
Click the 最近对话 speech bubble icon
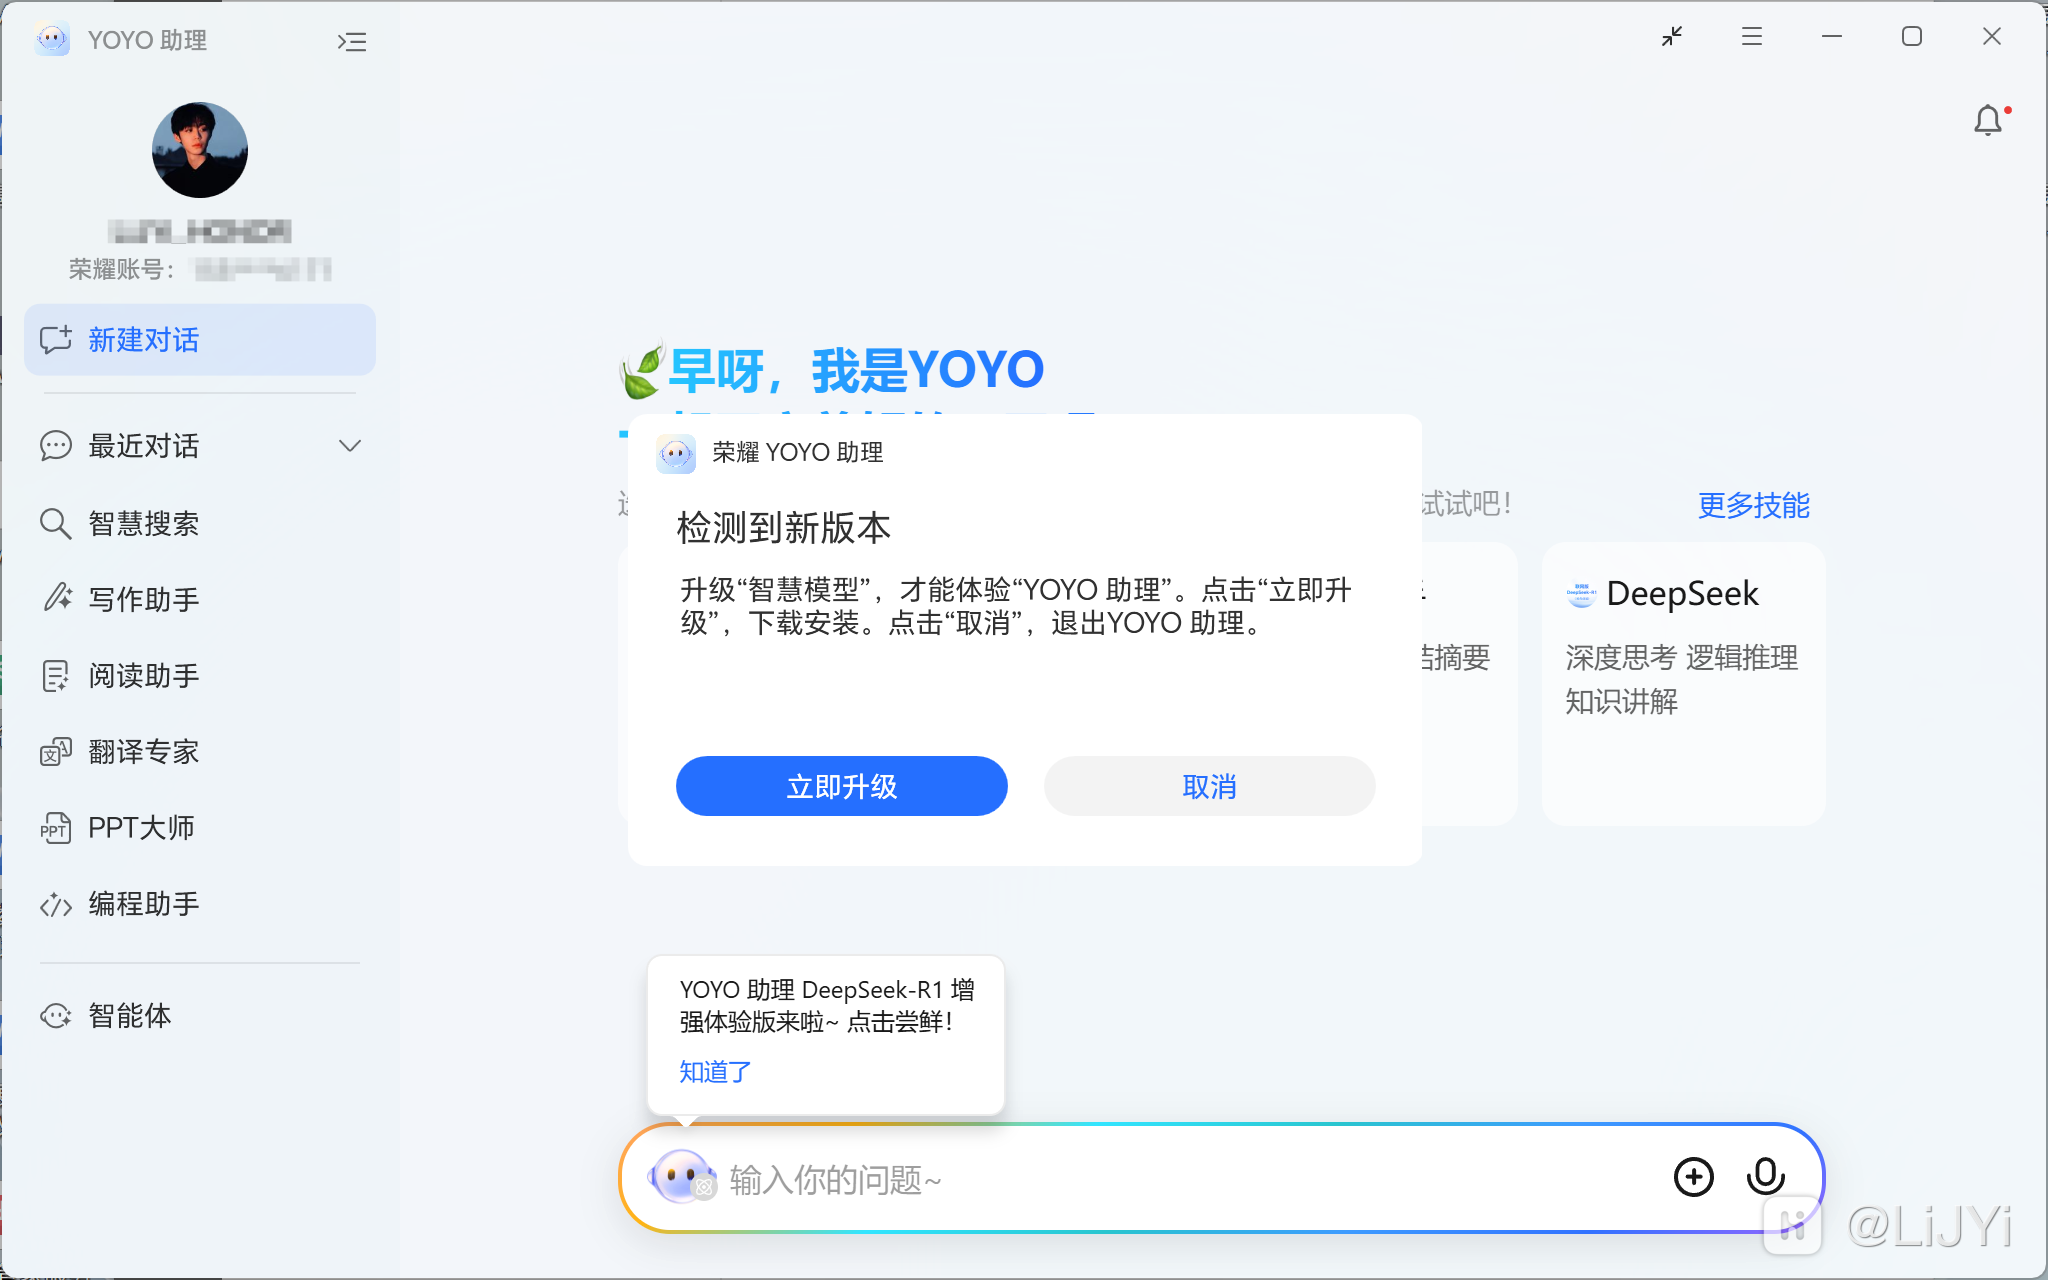click(x=56, y=446)
